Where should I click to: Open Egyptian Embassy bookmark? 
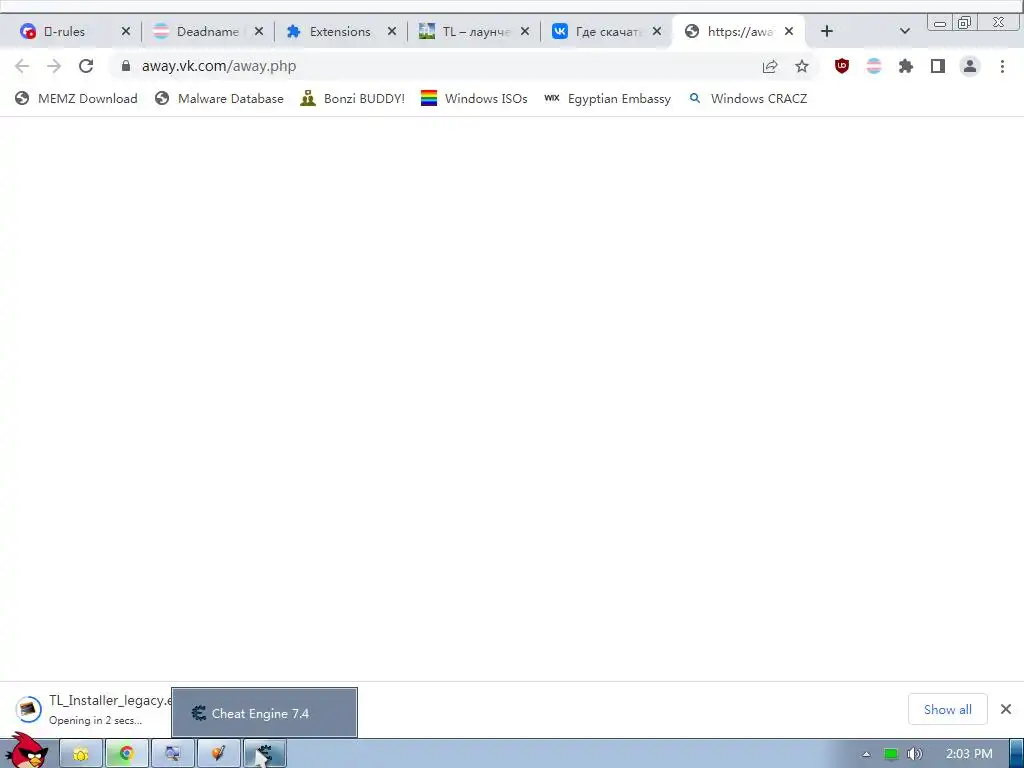(x=608, y=99)
